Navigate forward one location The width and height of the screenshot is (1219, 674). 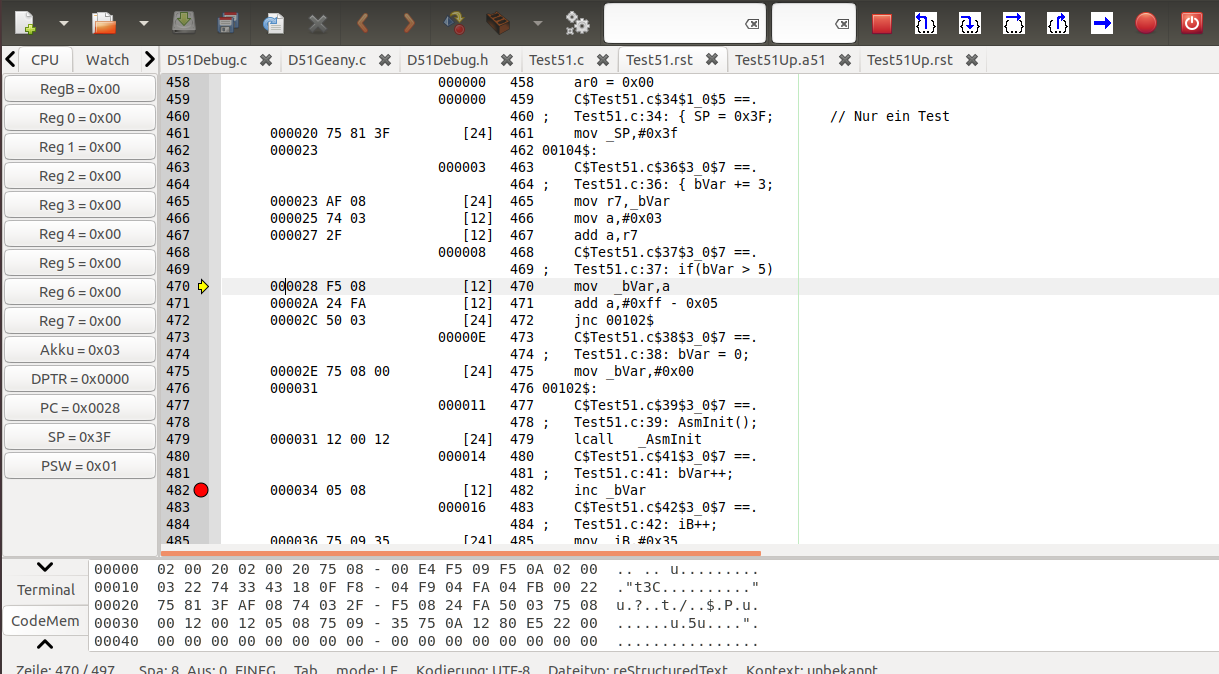pos(408,22)
